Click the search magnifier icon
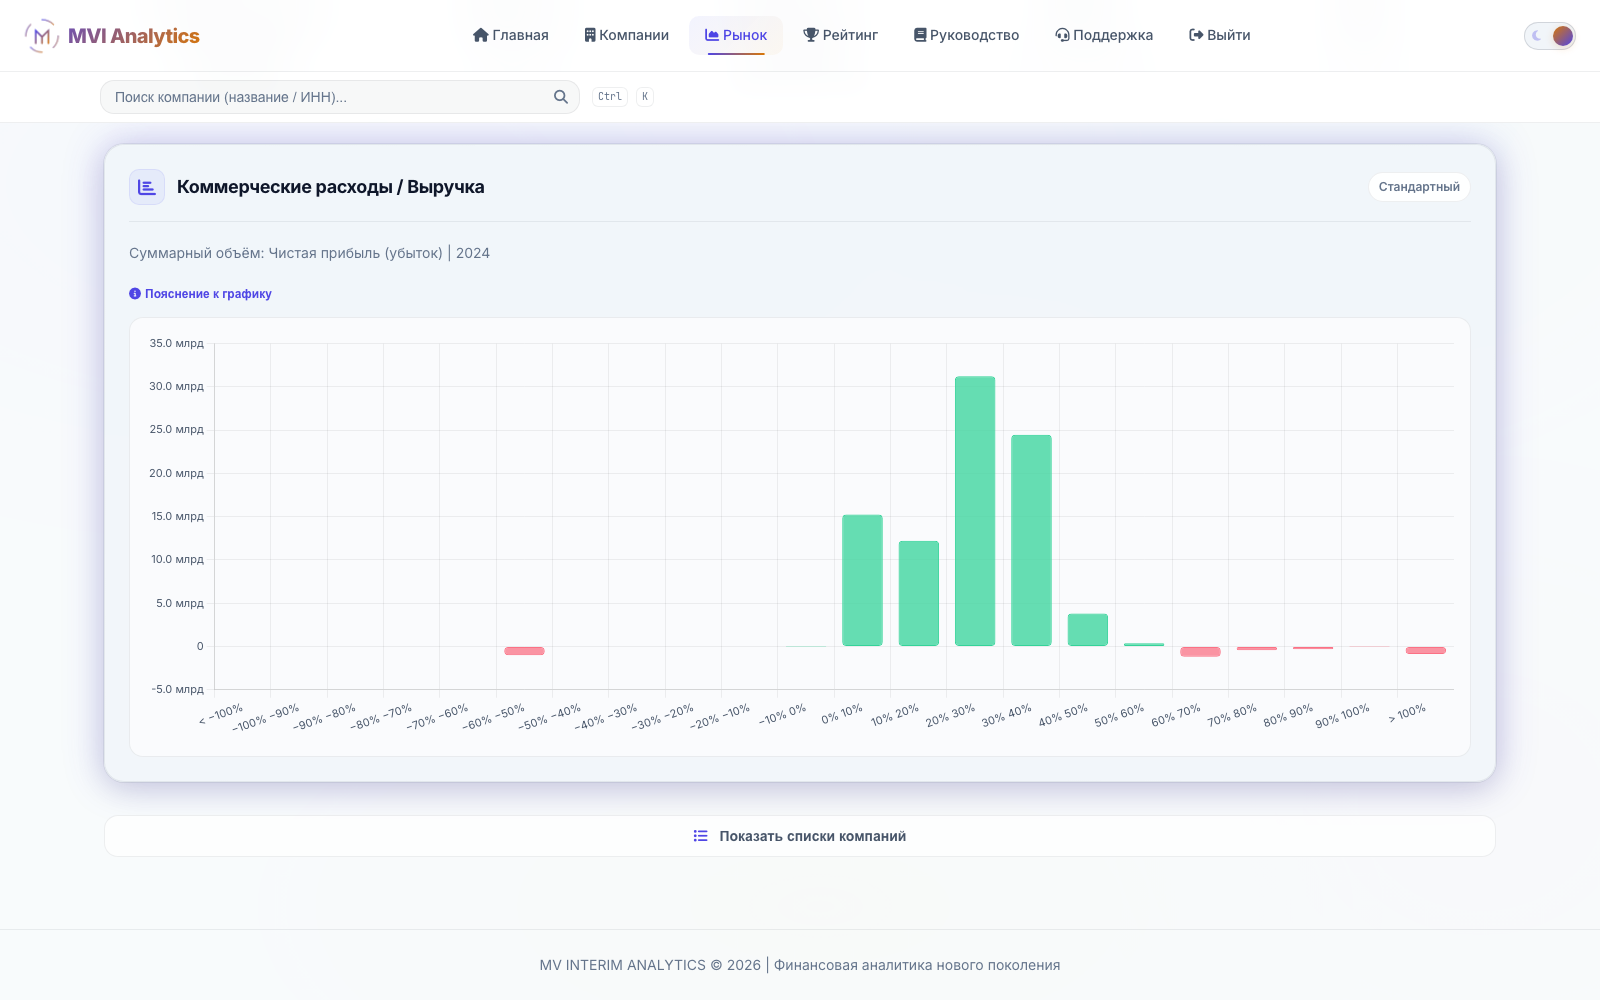Screen dimensions: 1600x1000 (x=561, y=97)
